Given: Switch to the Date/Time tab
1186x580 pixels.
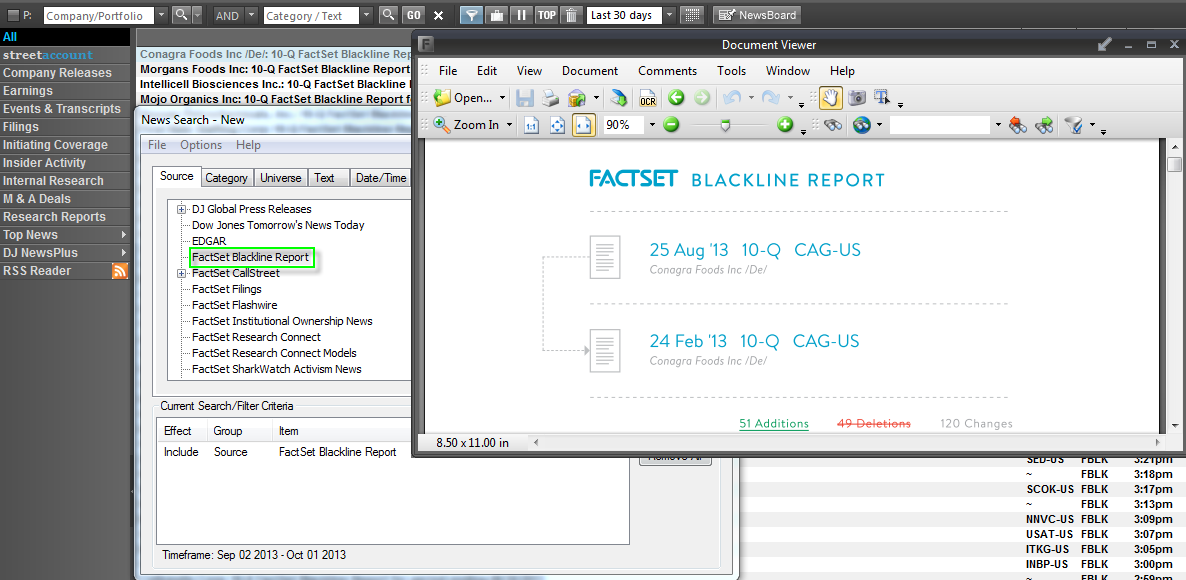Looking at the screenshot, I should pyautogui.click(x=380, y=177).
